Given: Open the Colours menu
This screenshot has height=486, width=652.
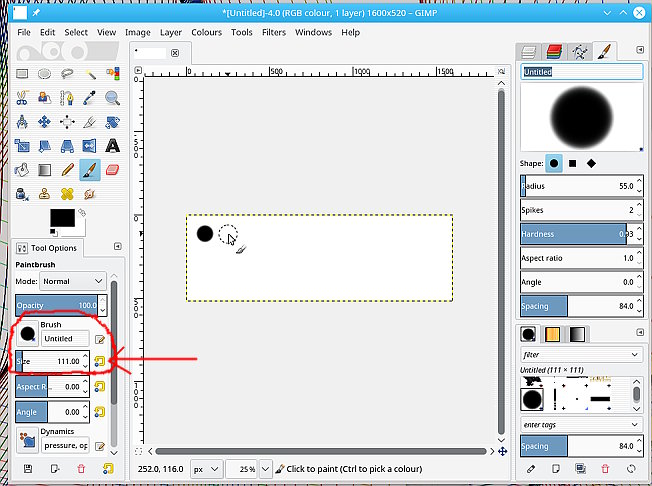Looking at the screenshot, I should pos(206,32).
